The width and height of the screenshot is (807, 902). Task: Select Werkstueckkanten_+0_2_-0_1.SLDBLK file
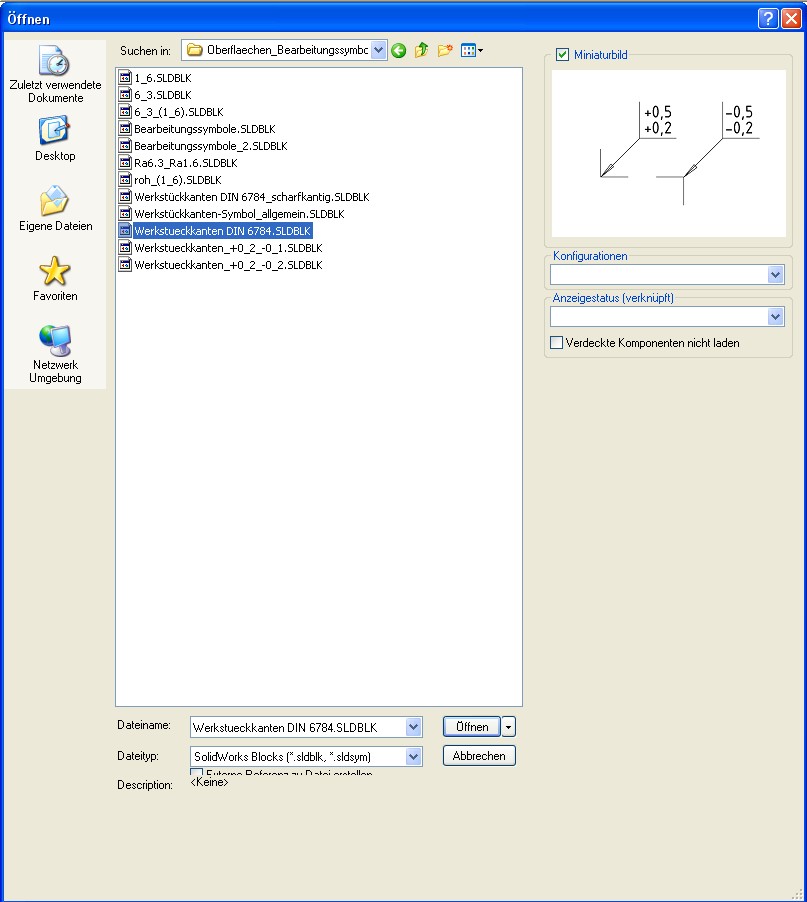click(221, 248)
